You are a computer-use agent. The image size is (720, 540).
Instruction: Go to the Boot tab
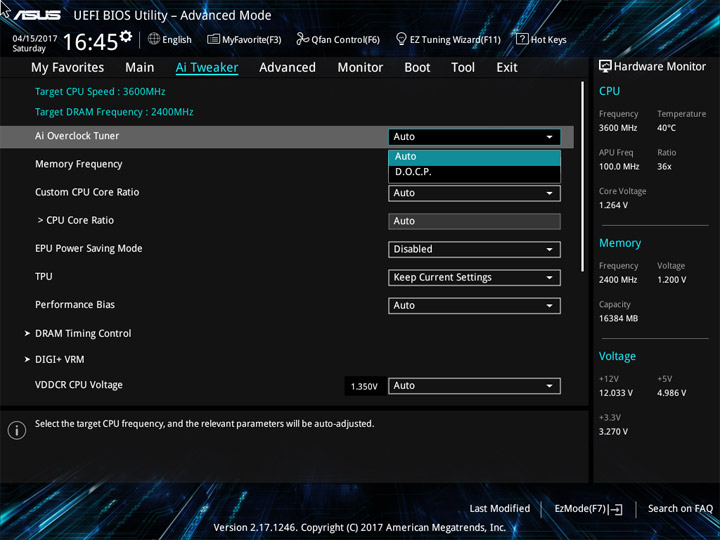(417, 68)
